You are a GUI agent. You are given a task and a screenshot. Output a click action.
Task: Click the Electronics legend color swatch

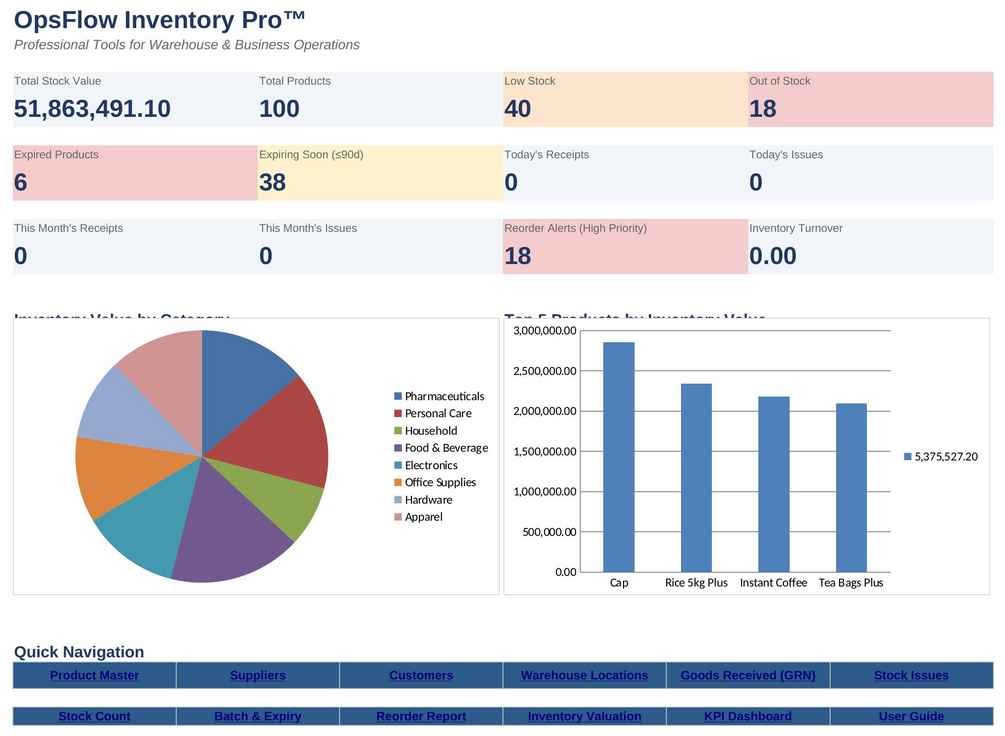398,465
